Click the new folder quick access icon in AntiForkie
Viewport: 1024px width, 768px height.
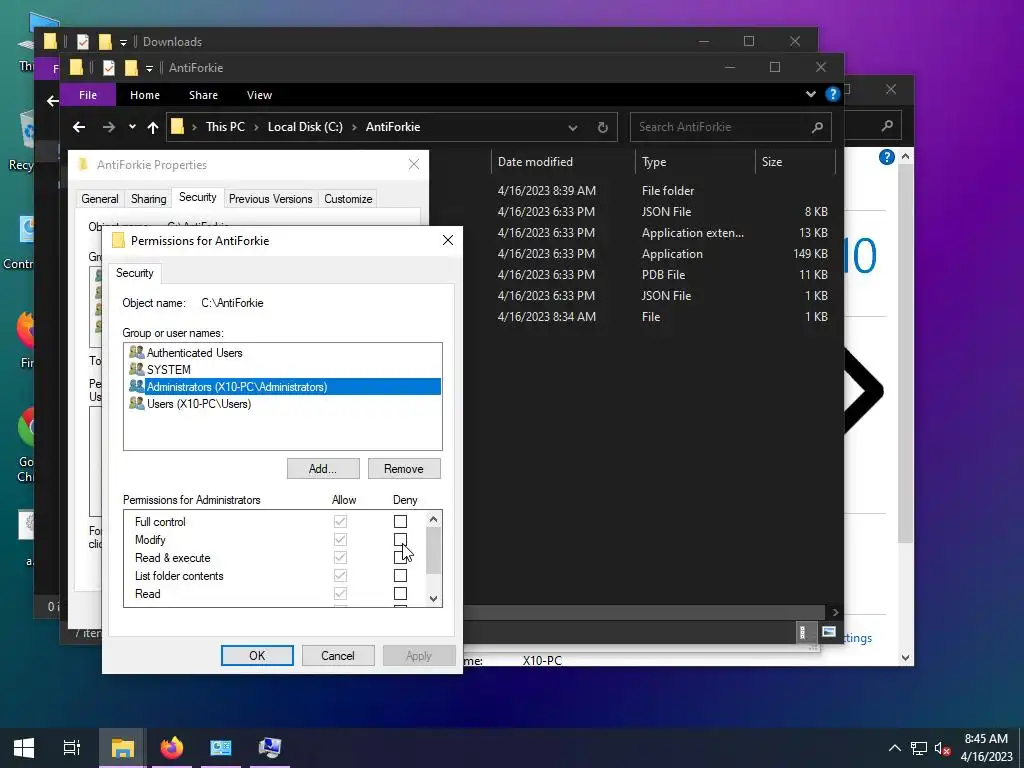point(131,67)
